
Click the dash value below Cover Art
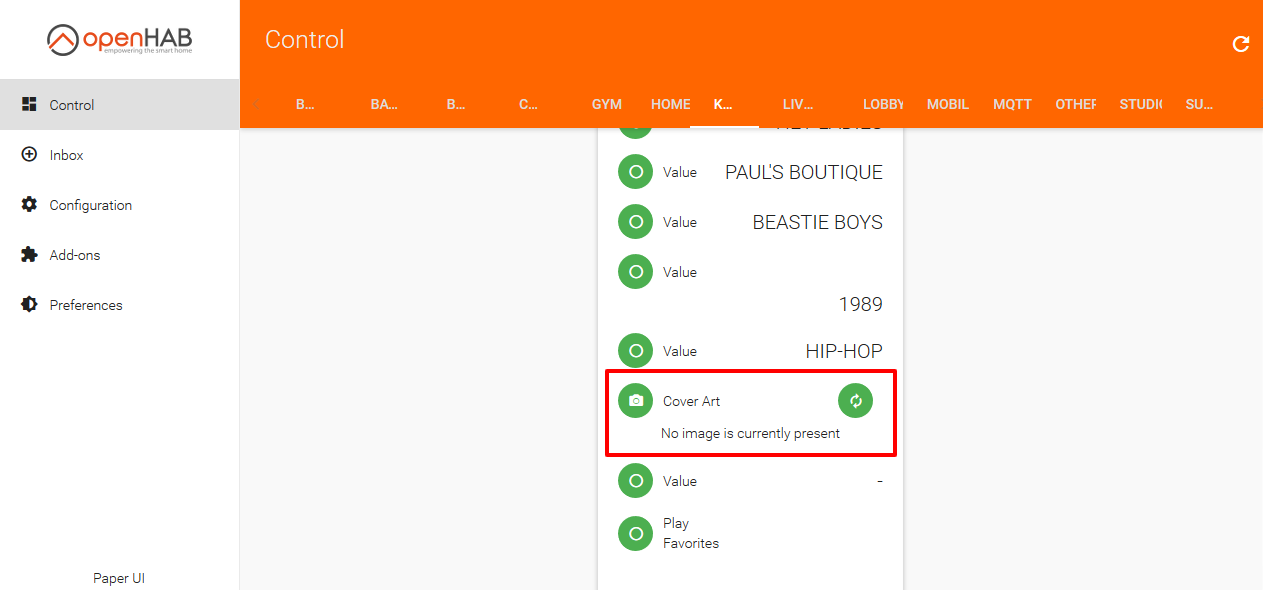pyautogui.click(x=878, y=481)
